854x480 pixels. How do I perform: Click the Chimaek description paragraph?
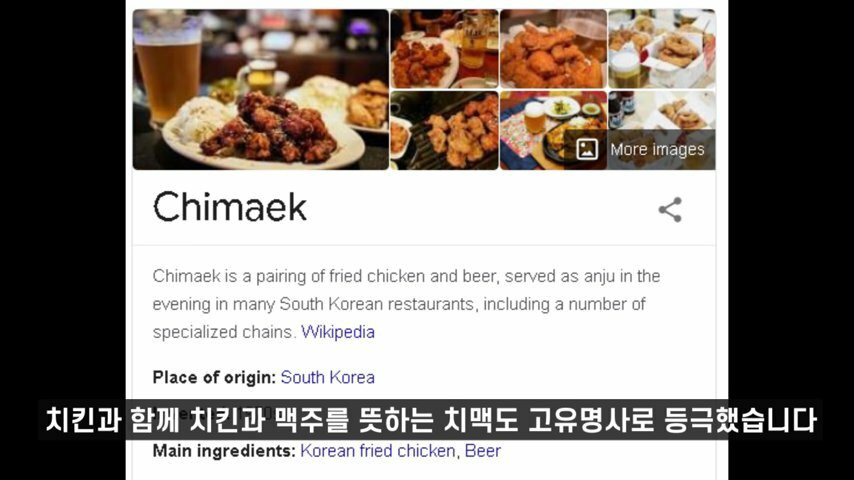click(406, 304)
